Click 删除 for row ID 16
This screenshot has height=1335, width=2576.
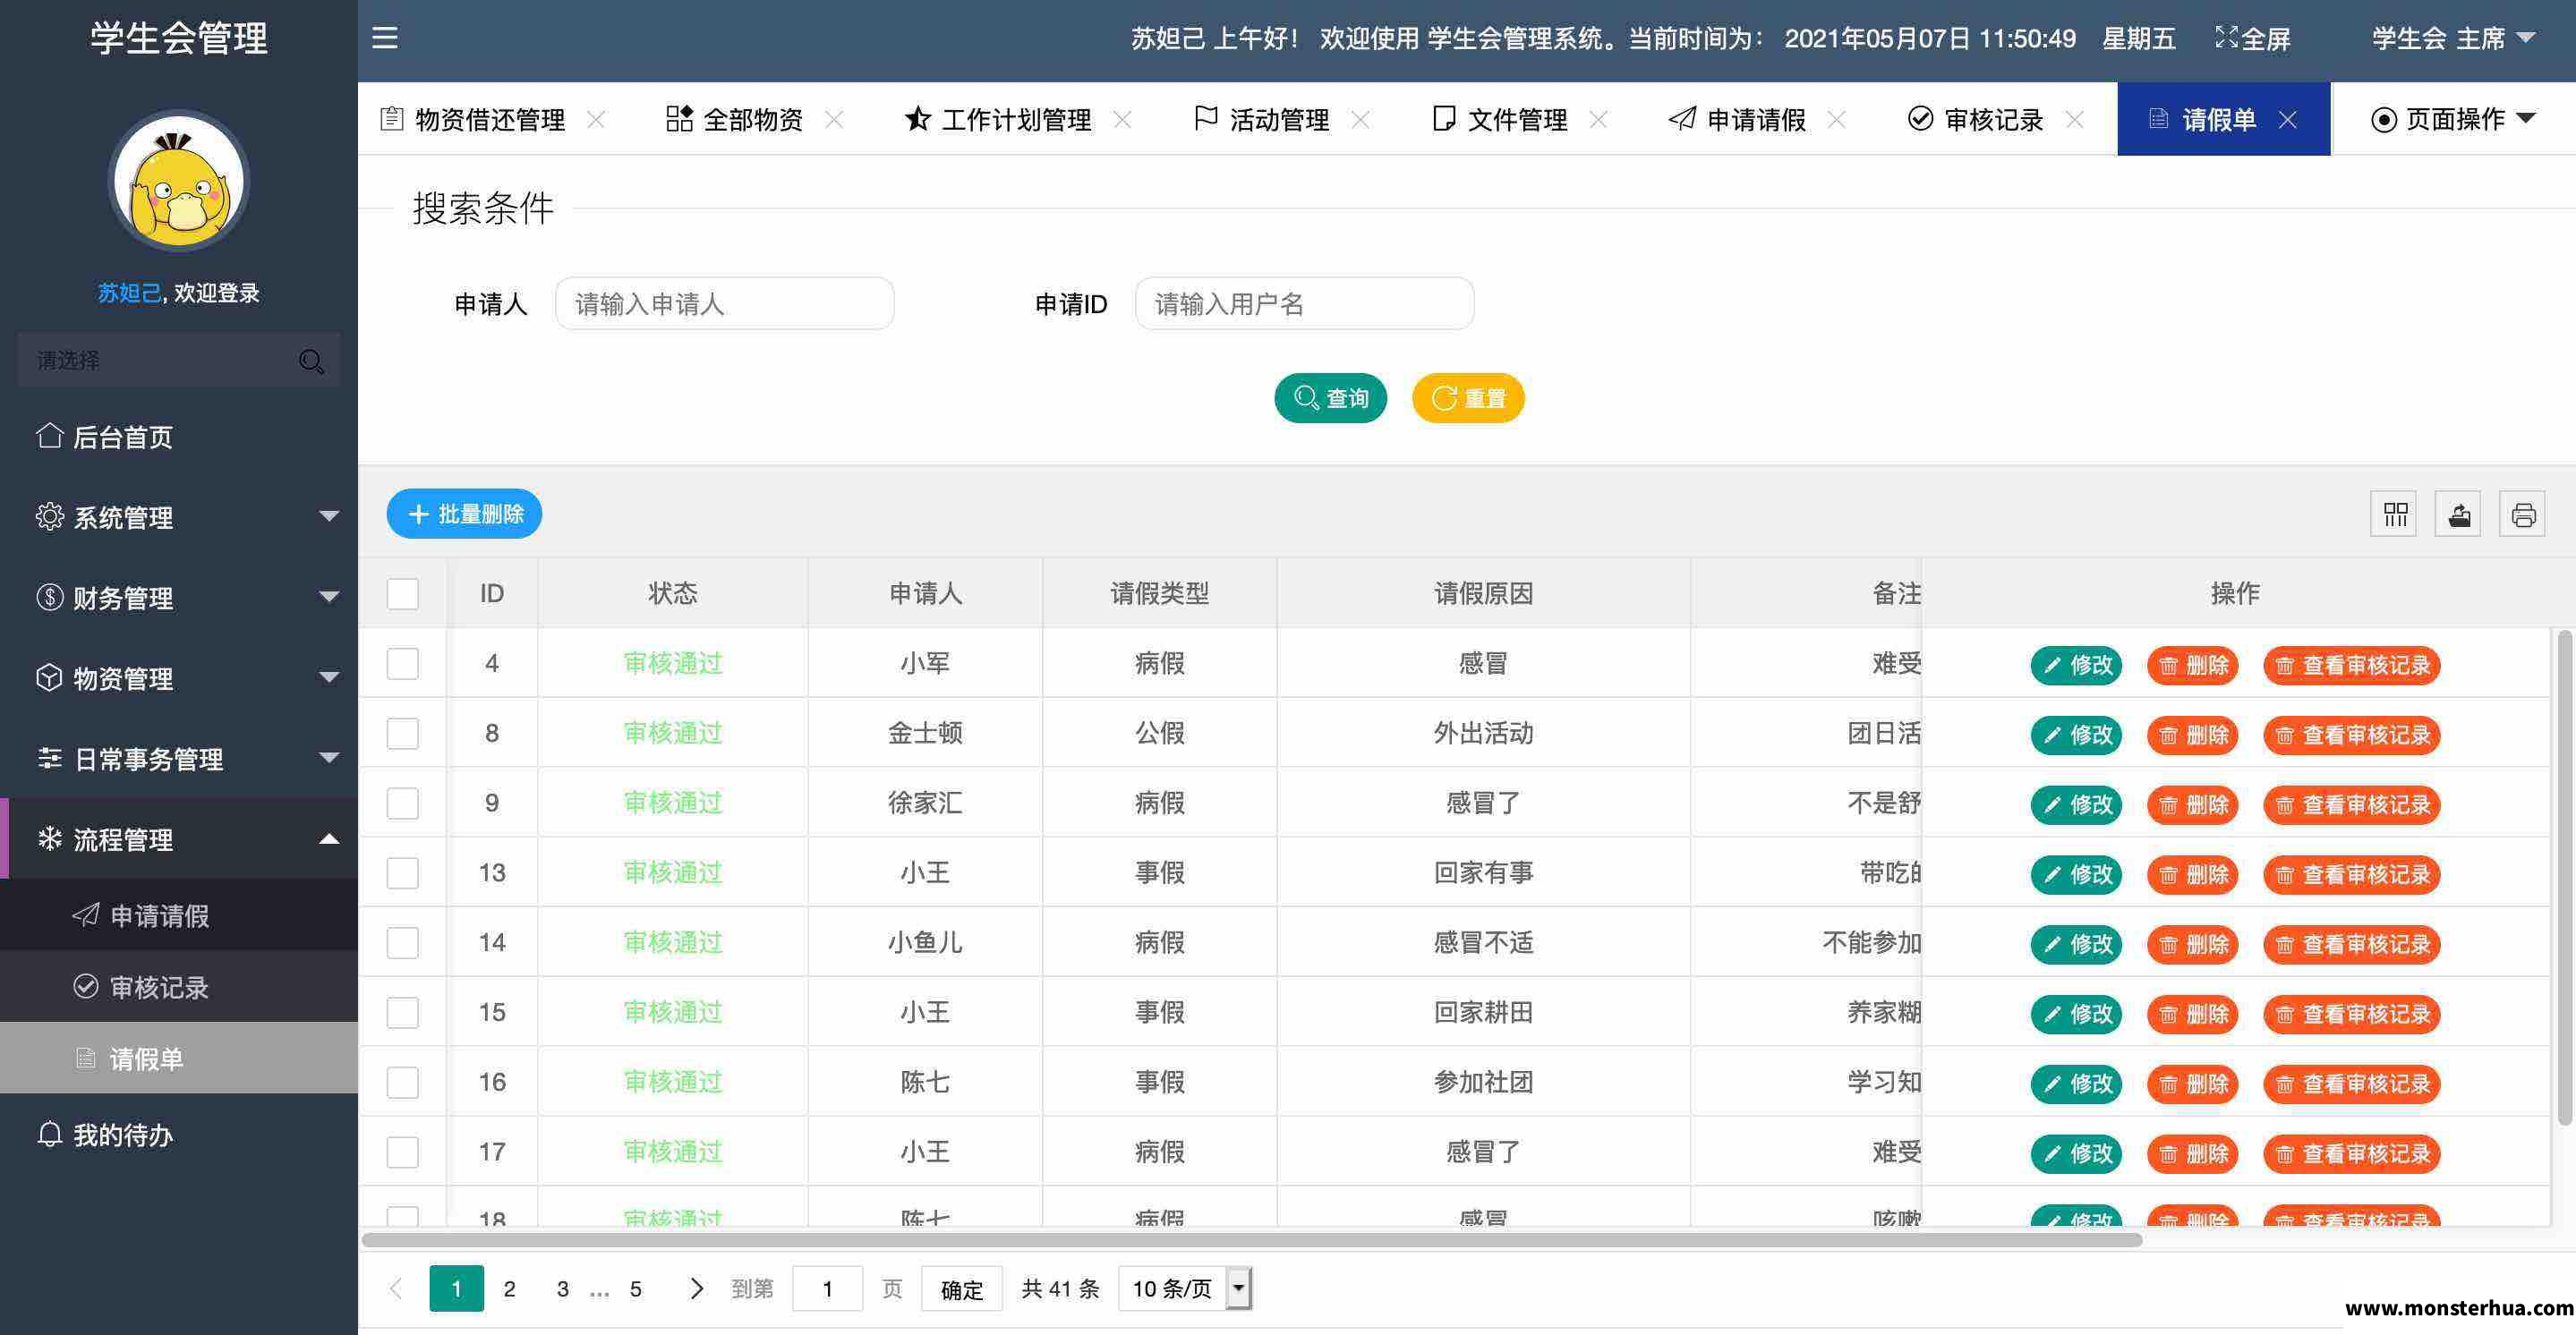(2192, 1084)
